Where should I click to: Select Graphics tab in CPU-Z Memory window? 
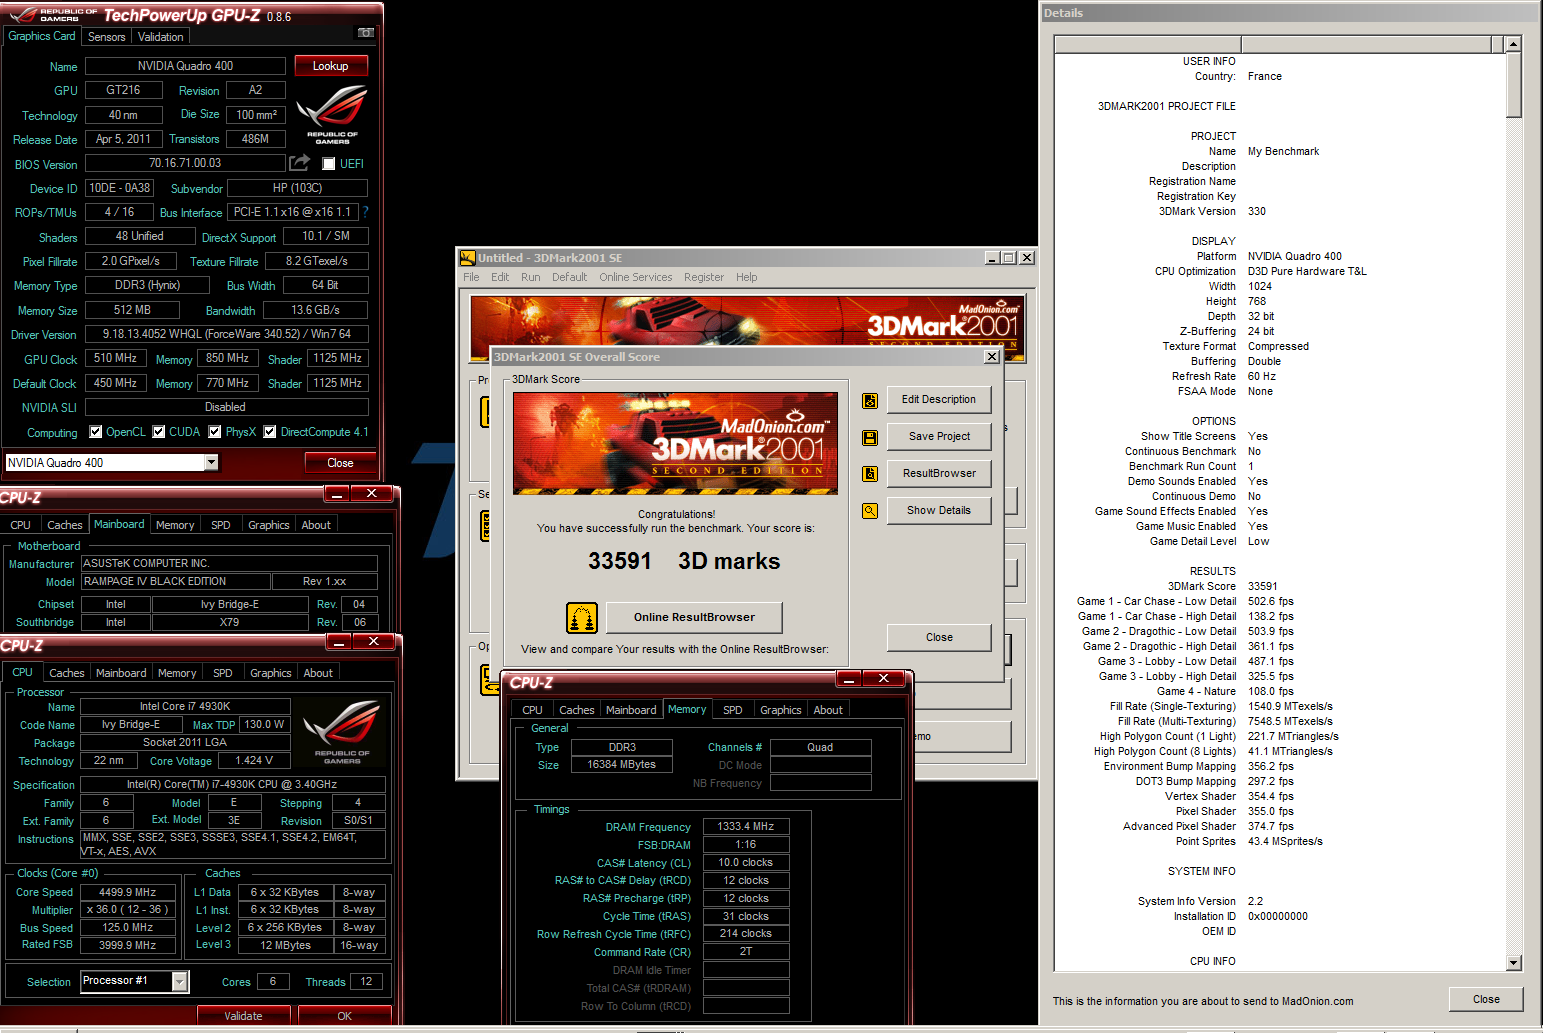point(781,710)
